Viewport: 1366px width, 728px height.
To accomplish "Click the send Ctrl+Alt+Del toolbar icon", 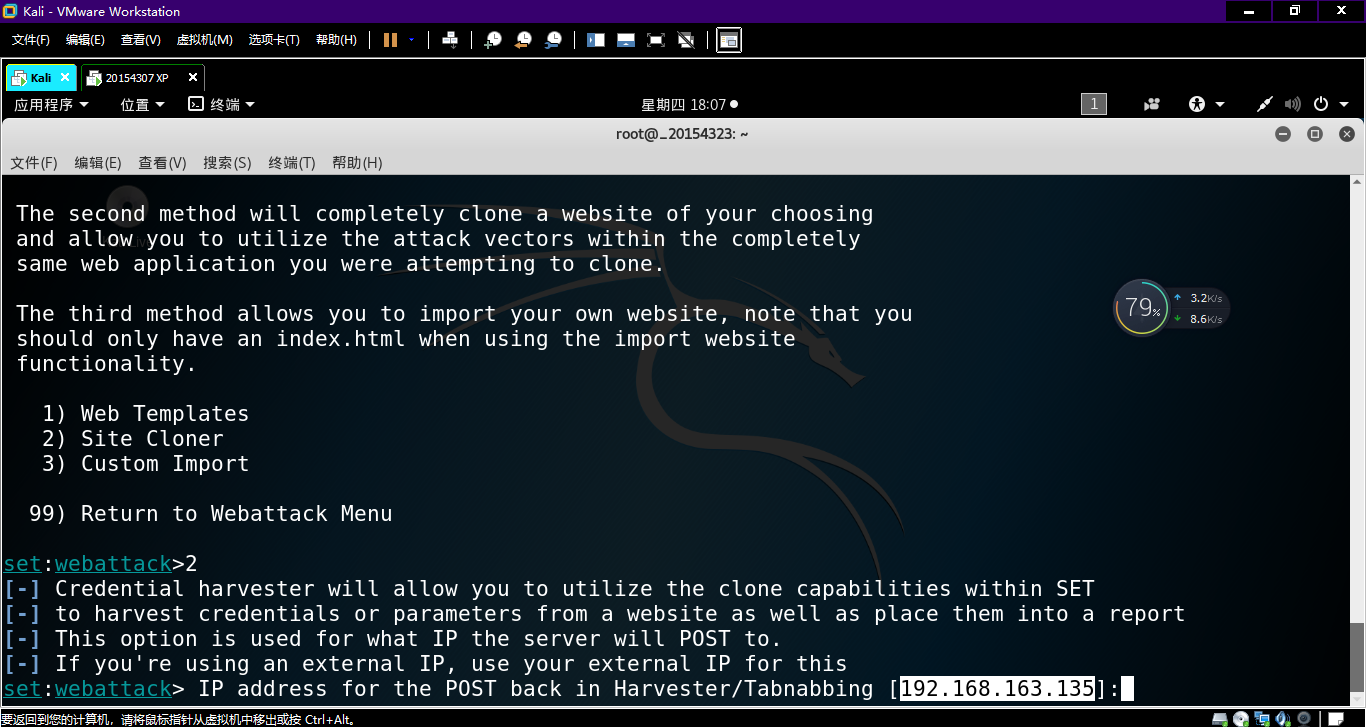I will pyautogui.click(x=450, y=40).
